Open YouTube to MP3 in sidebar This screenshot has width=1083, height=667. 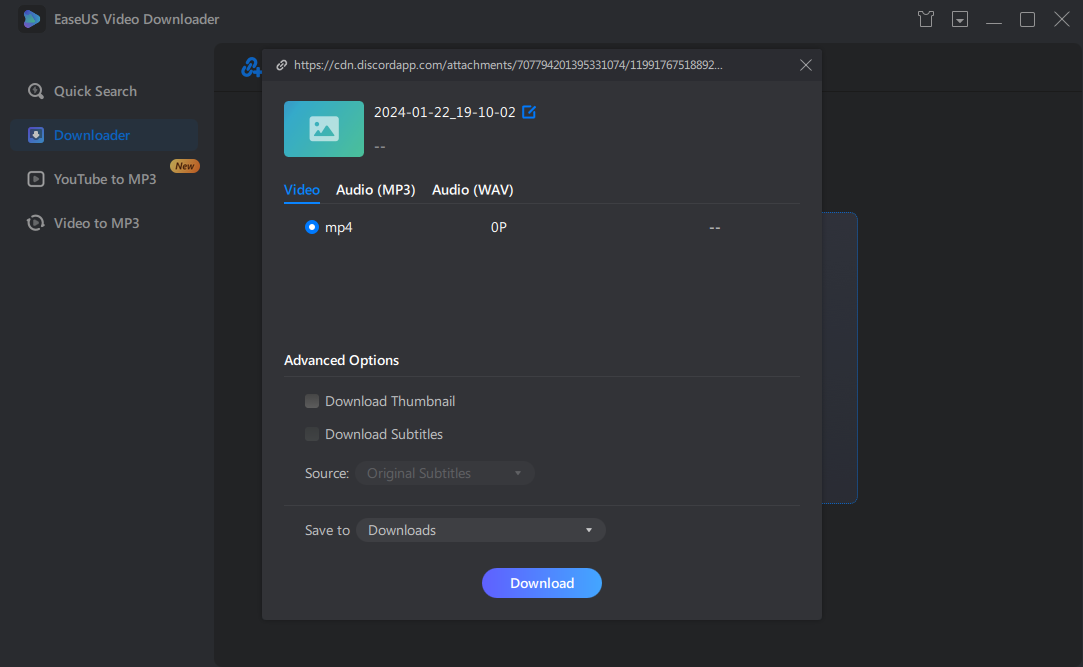click(104, 180)
